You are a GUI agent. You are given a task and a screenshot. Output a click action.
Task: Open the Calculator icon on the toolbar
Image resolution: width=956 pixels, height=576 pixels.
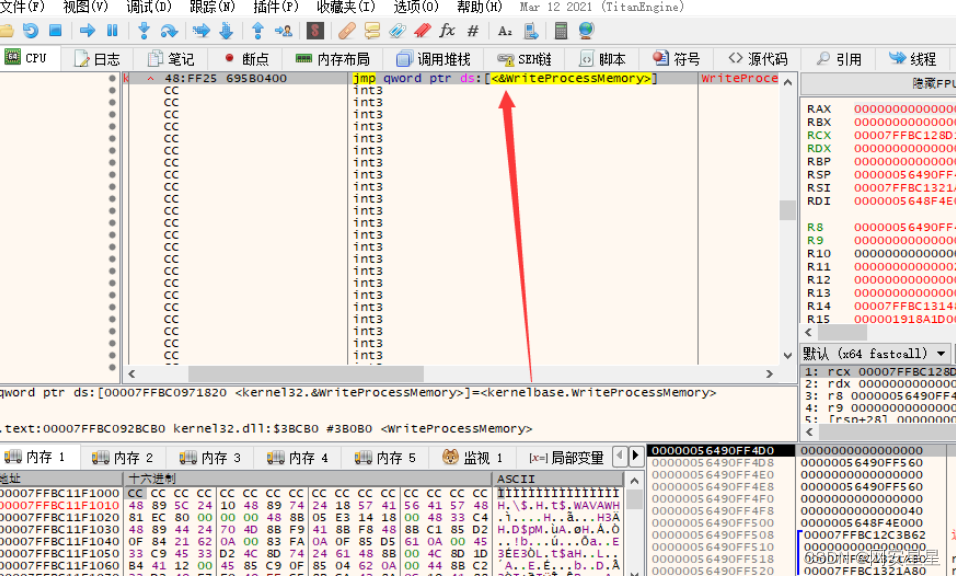coord(560,33)
